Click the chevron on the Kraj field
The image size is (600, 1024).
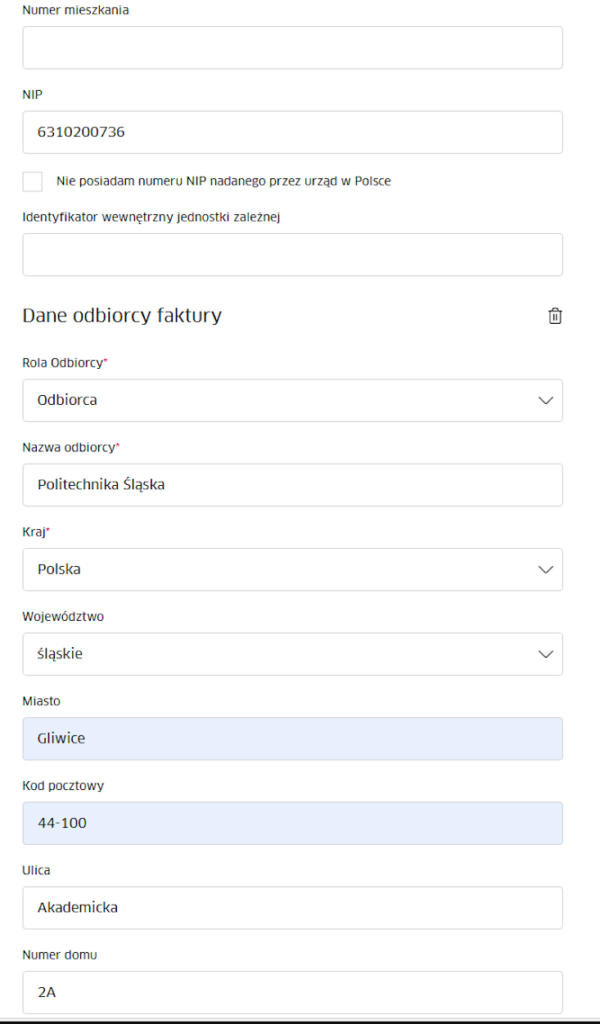pos(545,568)
